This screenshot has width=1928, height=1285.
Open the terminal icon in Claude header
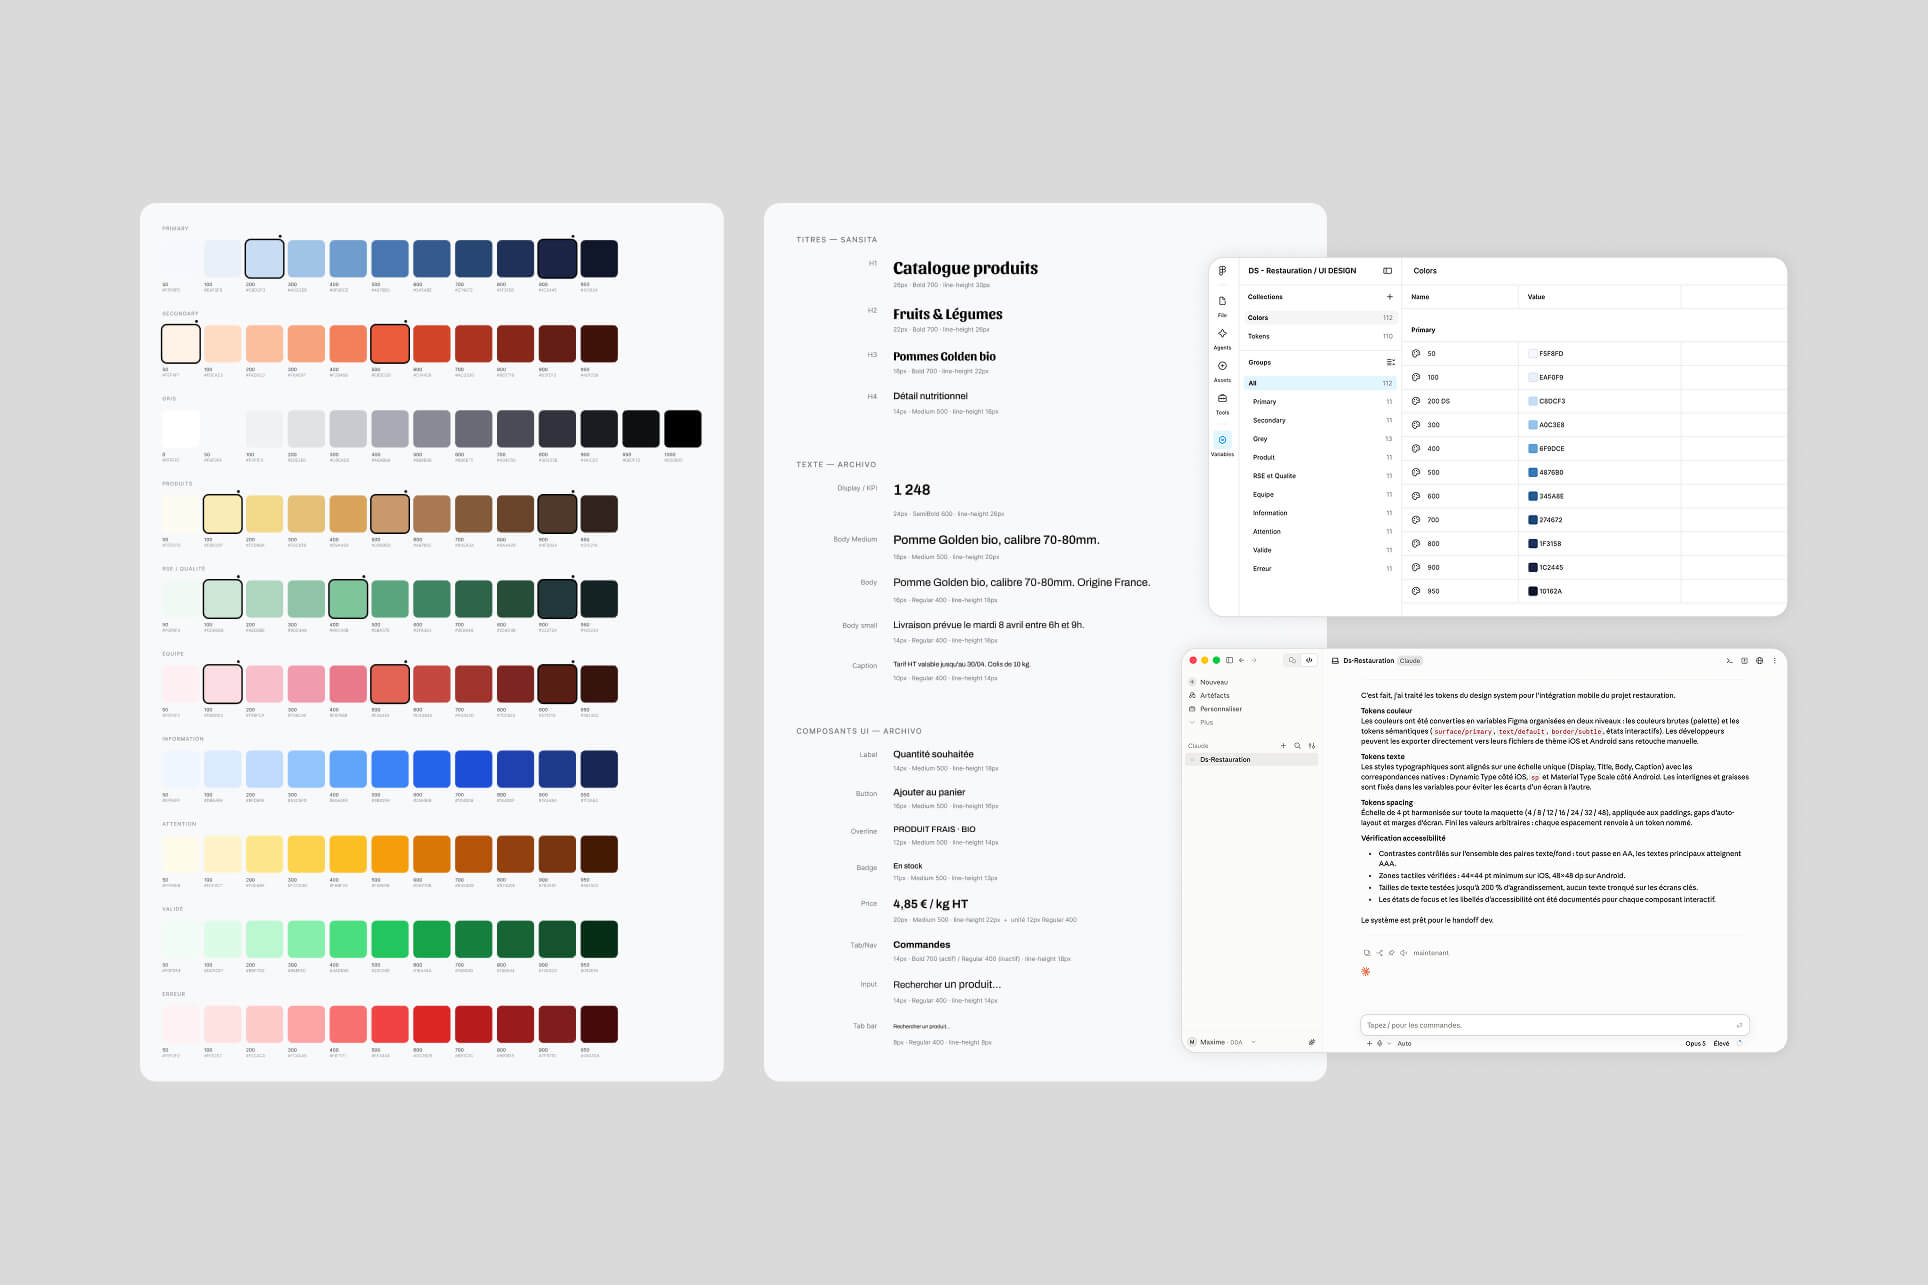click(x=1729, y=660)
